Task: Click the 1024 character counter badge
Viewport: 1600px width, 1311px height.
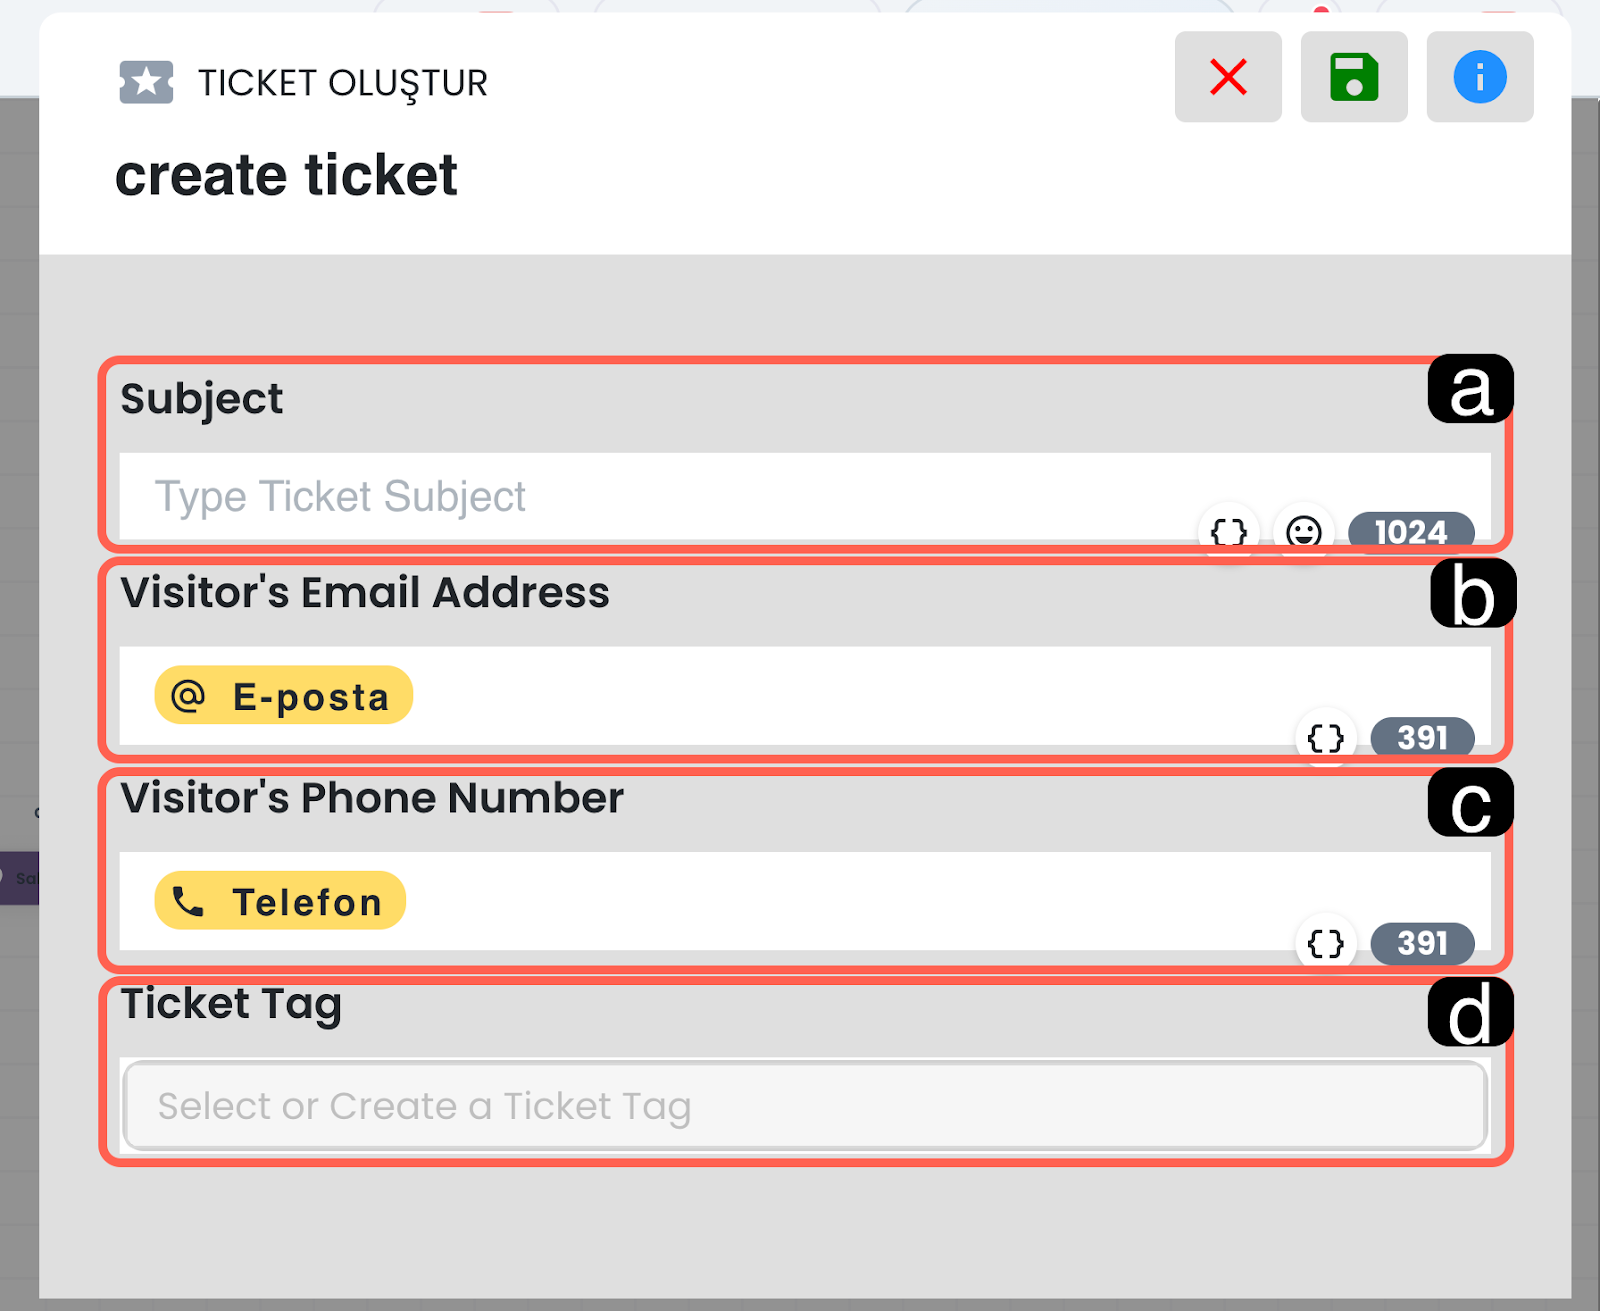Action: pyautogui.click(x=1411, y=532)
